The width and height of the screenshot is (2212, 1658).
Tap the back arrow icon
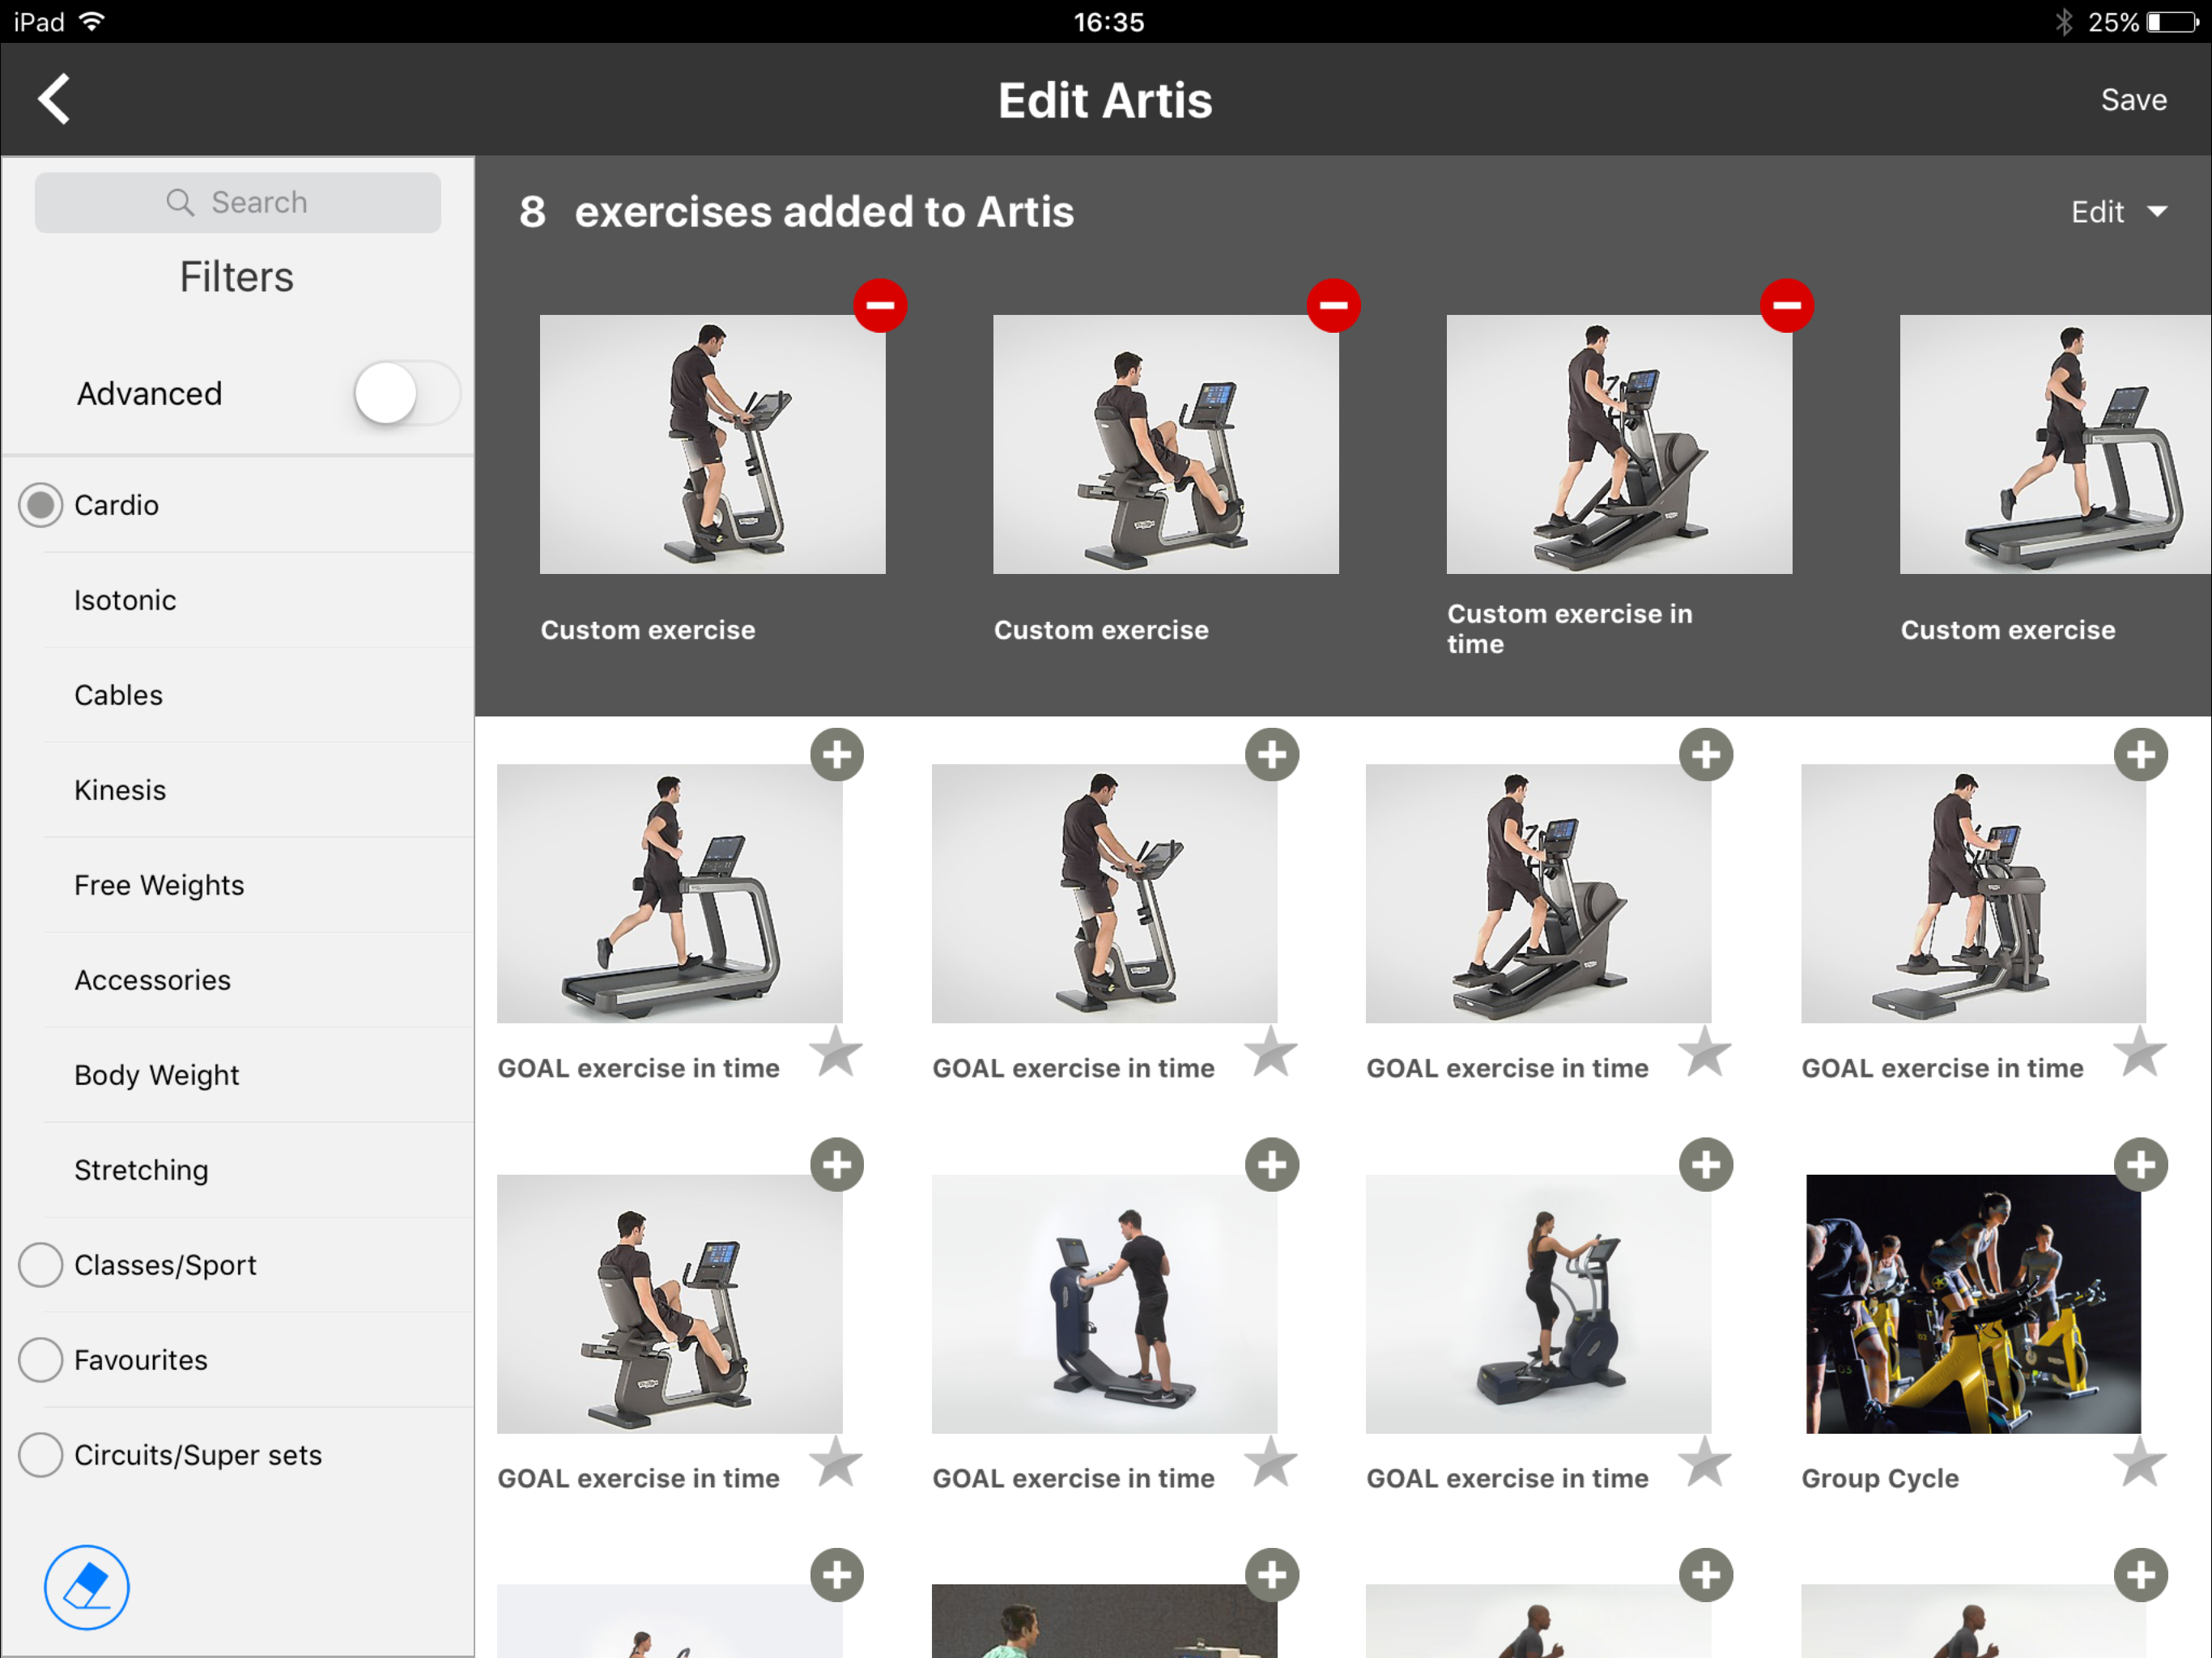(x=54, y=99)
